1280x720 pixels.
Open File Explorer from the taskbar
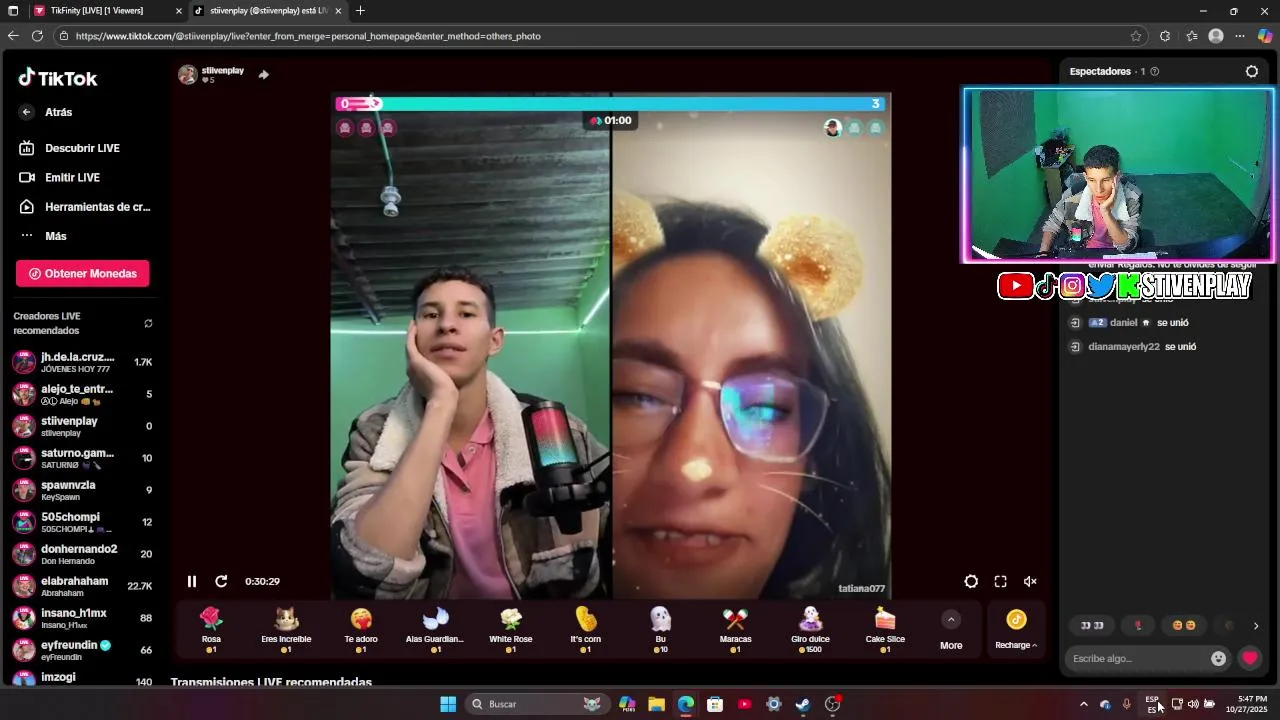(x=656, y=704)
